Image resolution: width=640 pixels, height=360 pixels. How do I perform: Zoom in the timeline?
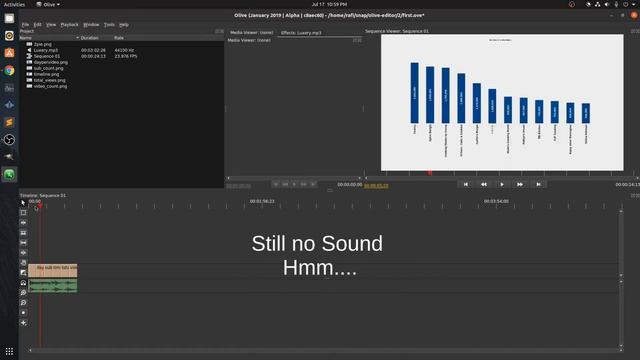point(23,293)
